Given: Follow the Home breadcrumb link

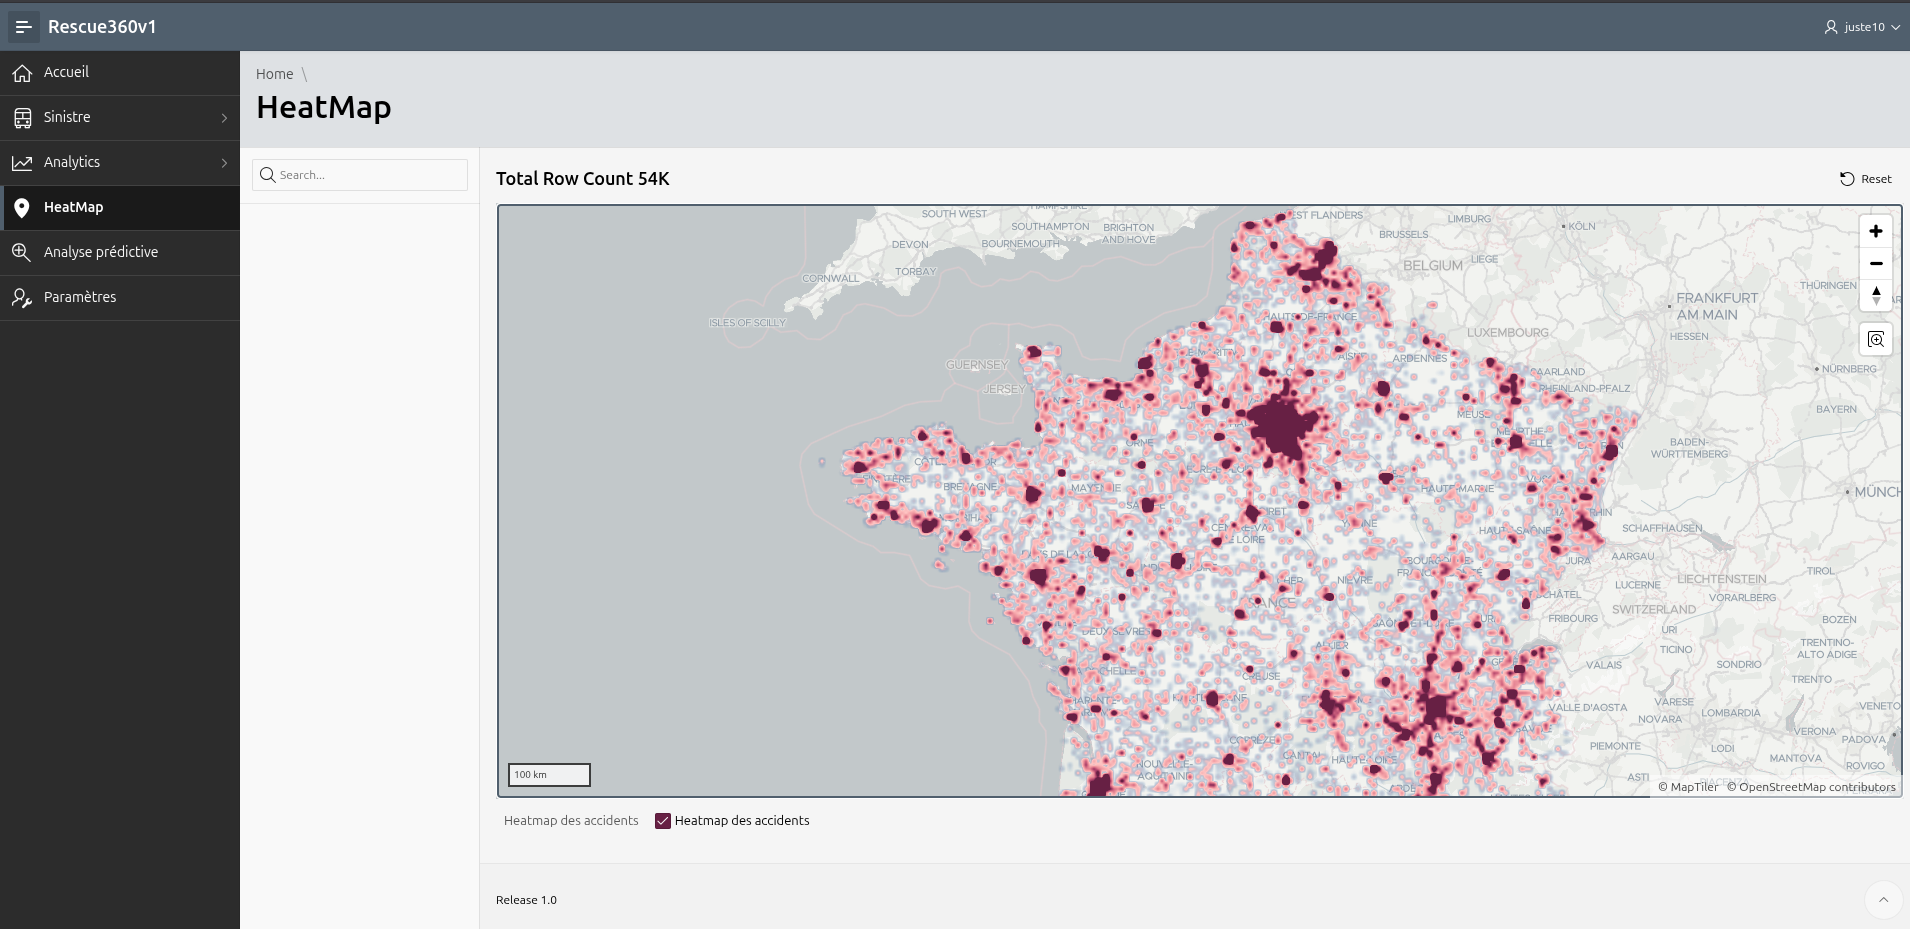Looking at the screenshot, I should (274, 74).
